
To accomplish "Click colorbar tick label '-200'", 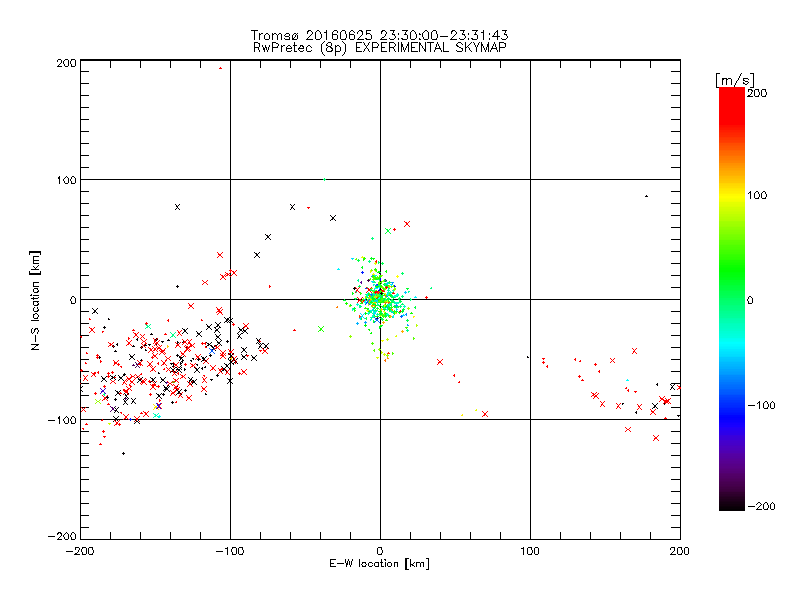I will tap(761, 506).
